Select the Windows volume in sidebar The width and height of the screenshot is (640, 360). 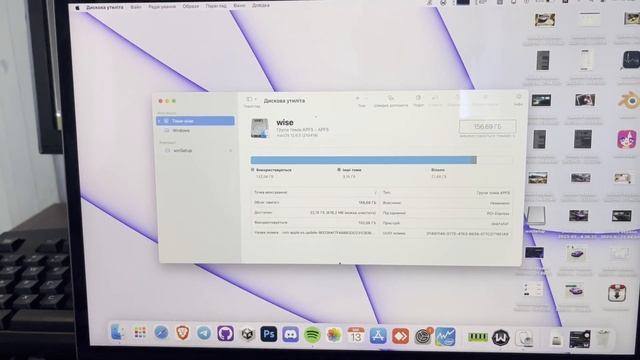pyautogui.click(x=181, y=131)
